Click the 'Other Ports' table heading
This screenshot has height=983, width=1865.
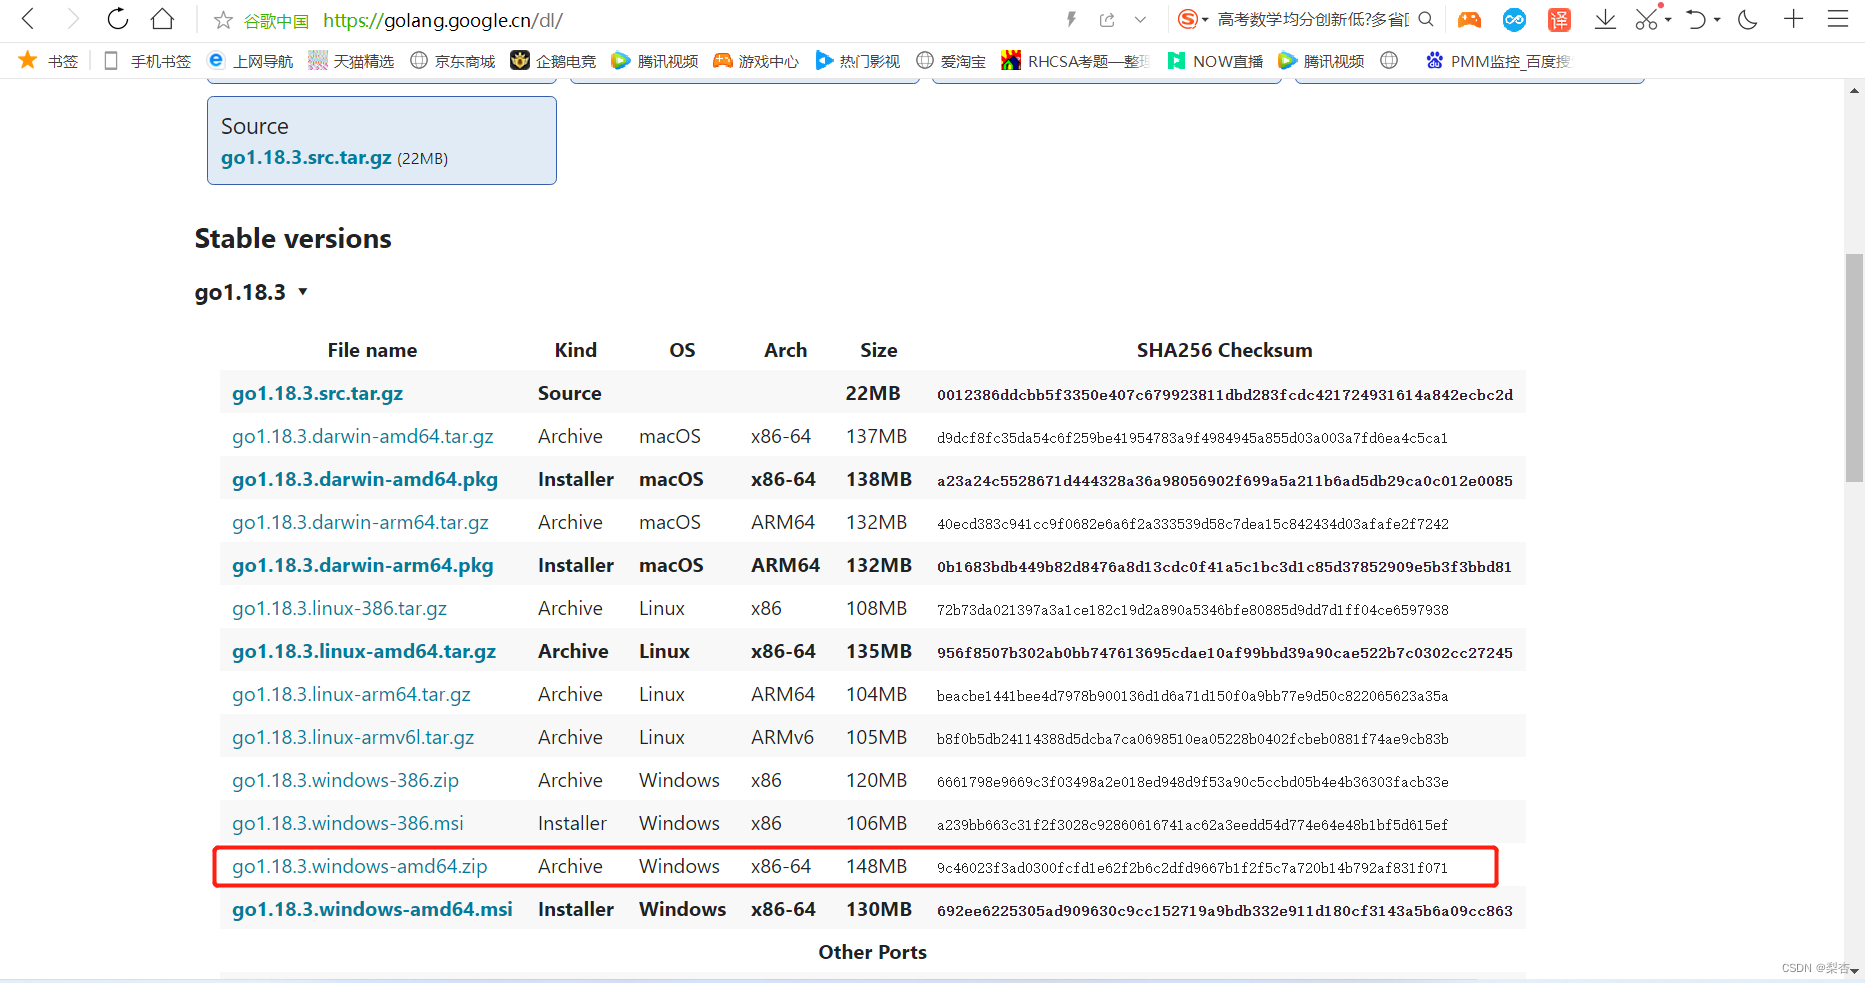pos(872,952)
